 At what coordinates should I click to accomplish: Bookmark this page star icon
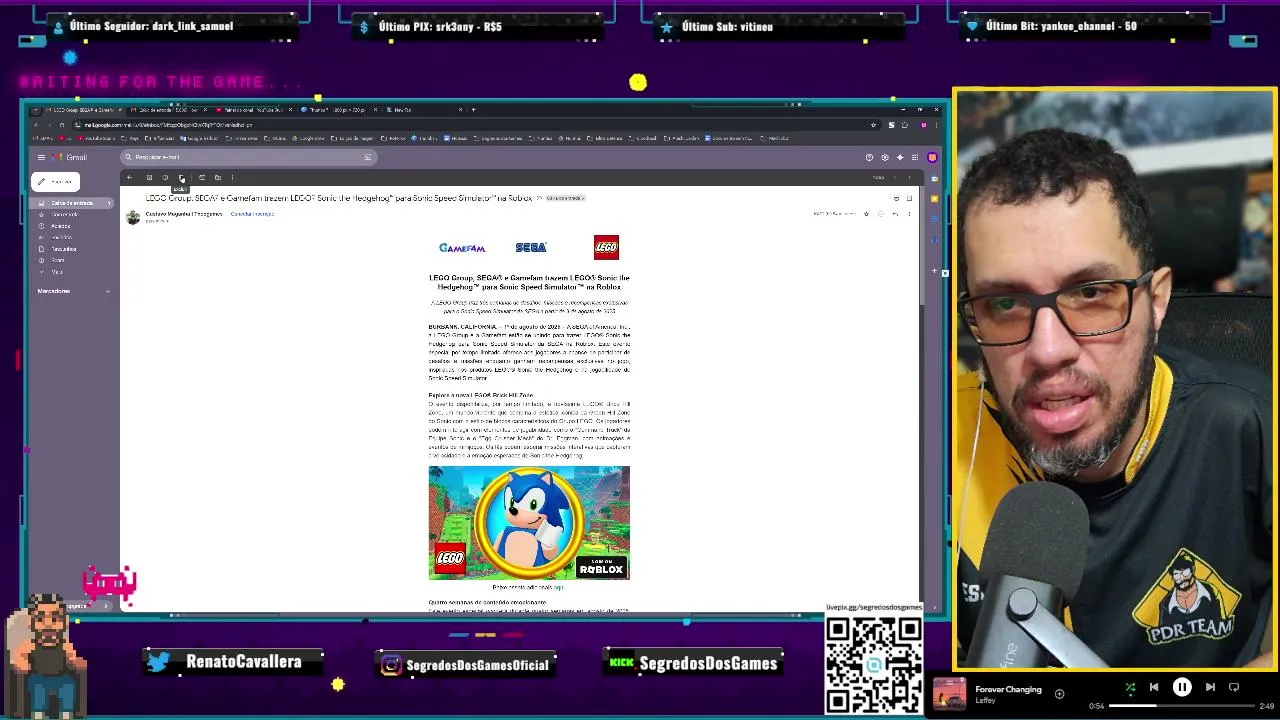click(873, 125)
